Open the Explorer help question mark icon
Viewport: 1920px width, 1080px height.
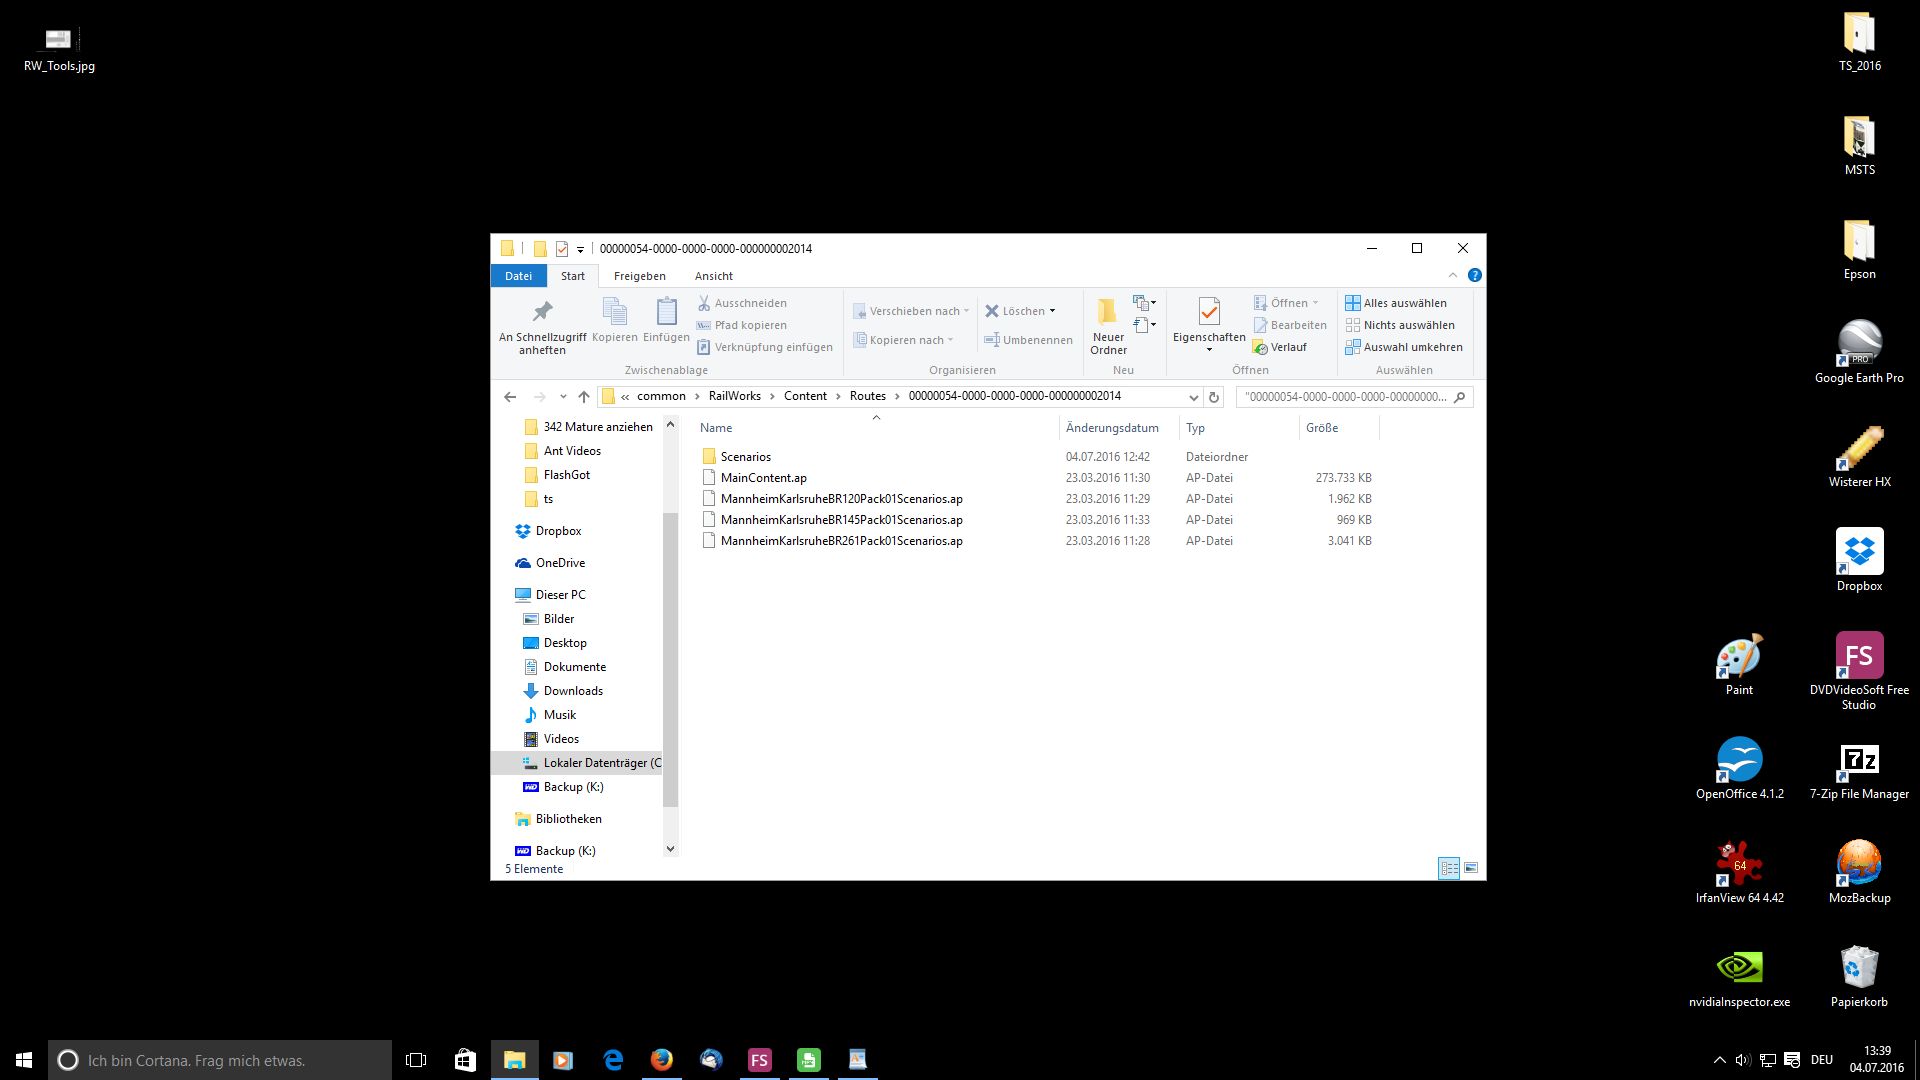pos(1474,276)
